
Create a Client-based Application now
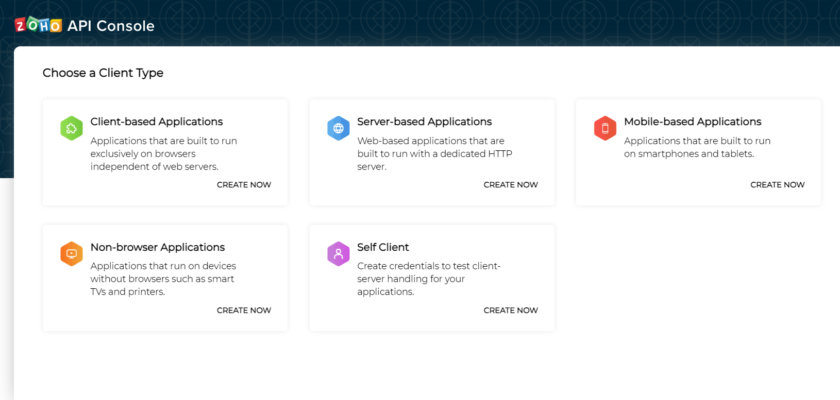click(x=244, y=185)
